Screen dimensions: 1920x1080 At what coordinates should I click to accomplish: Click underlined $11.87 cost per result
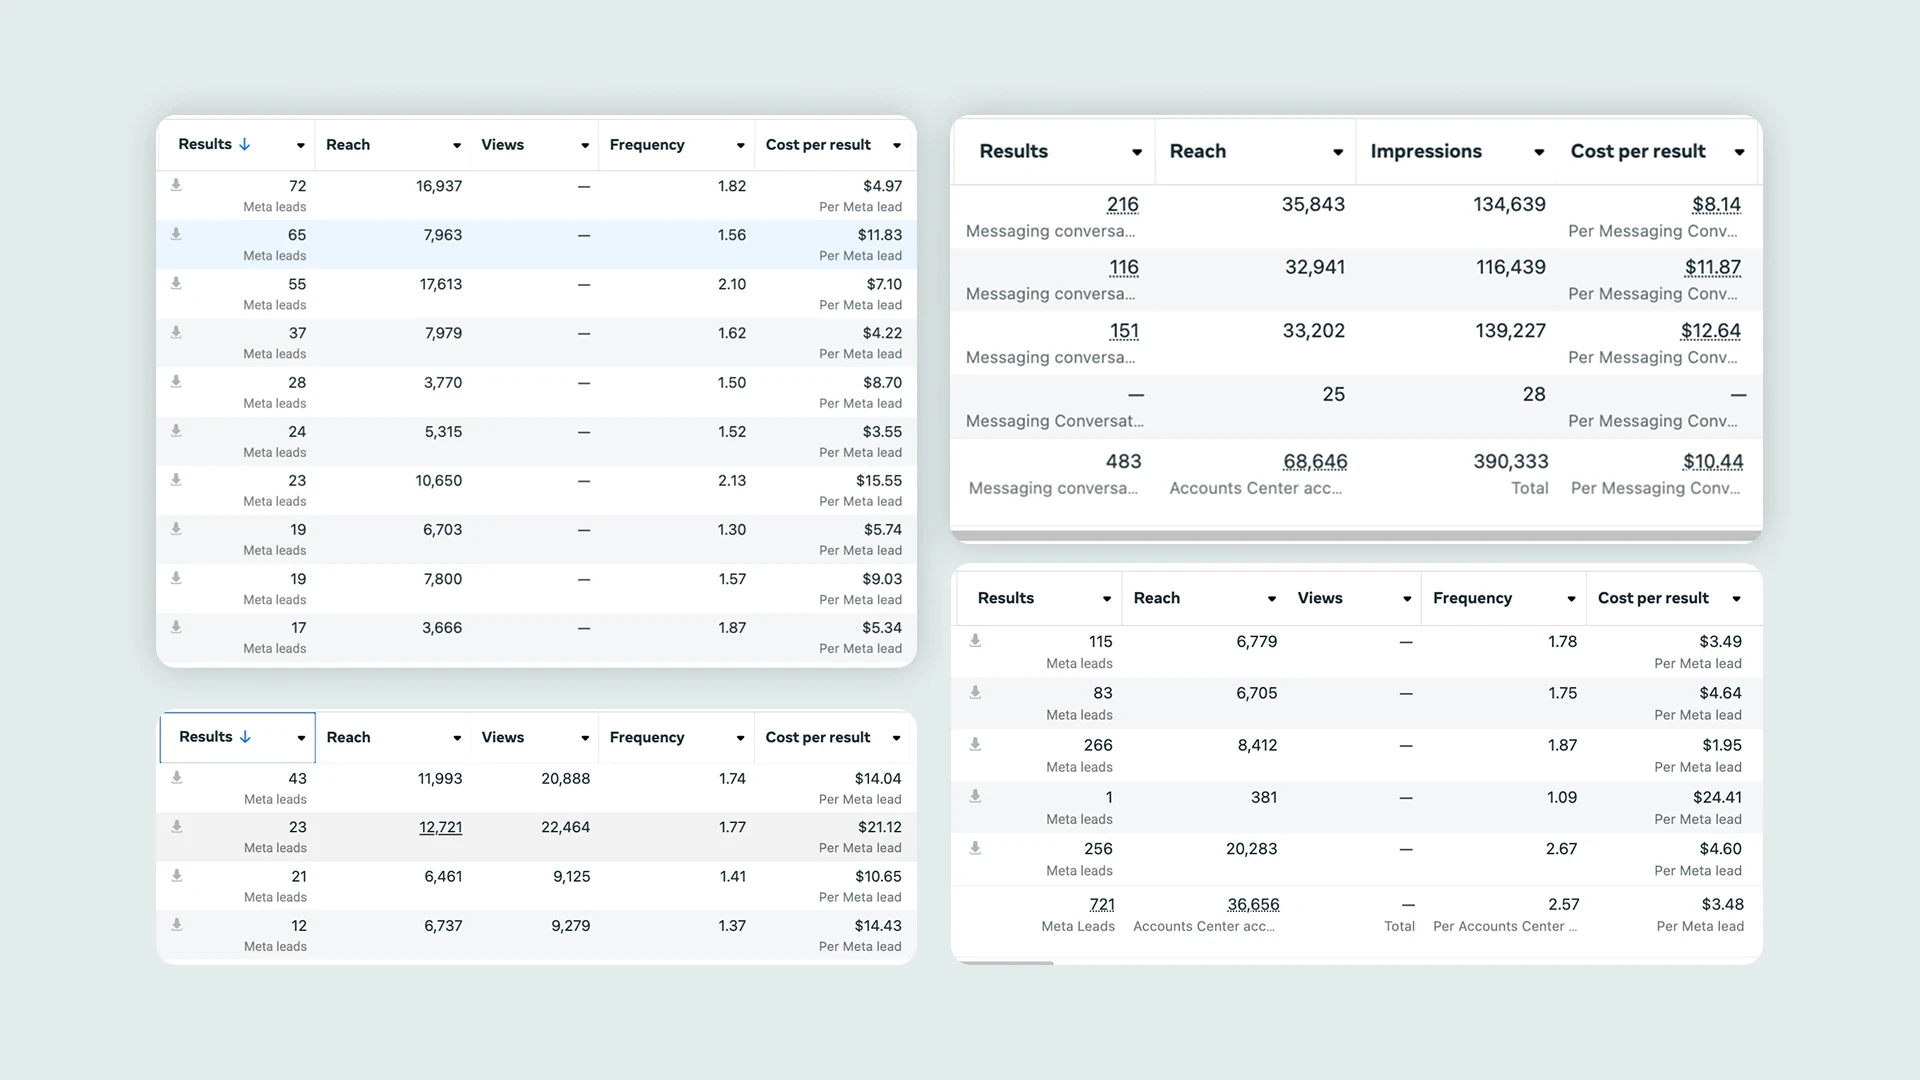click(1712, 267)
